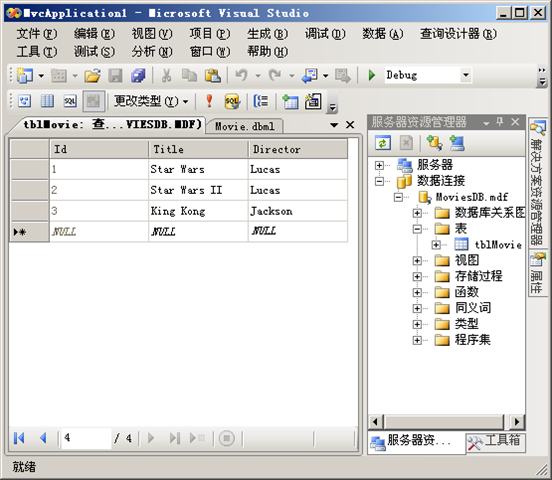Image resolution: width=552 pixels, height=480 pixels.
Task: Go to first record navigation button
Action: coord(19,438)
